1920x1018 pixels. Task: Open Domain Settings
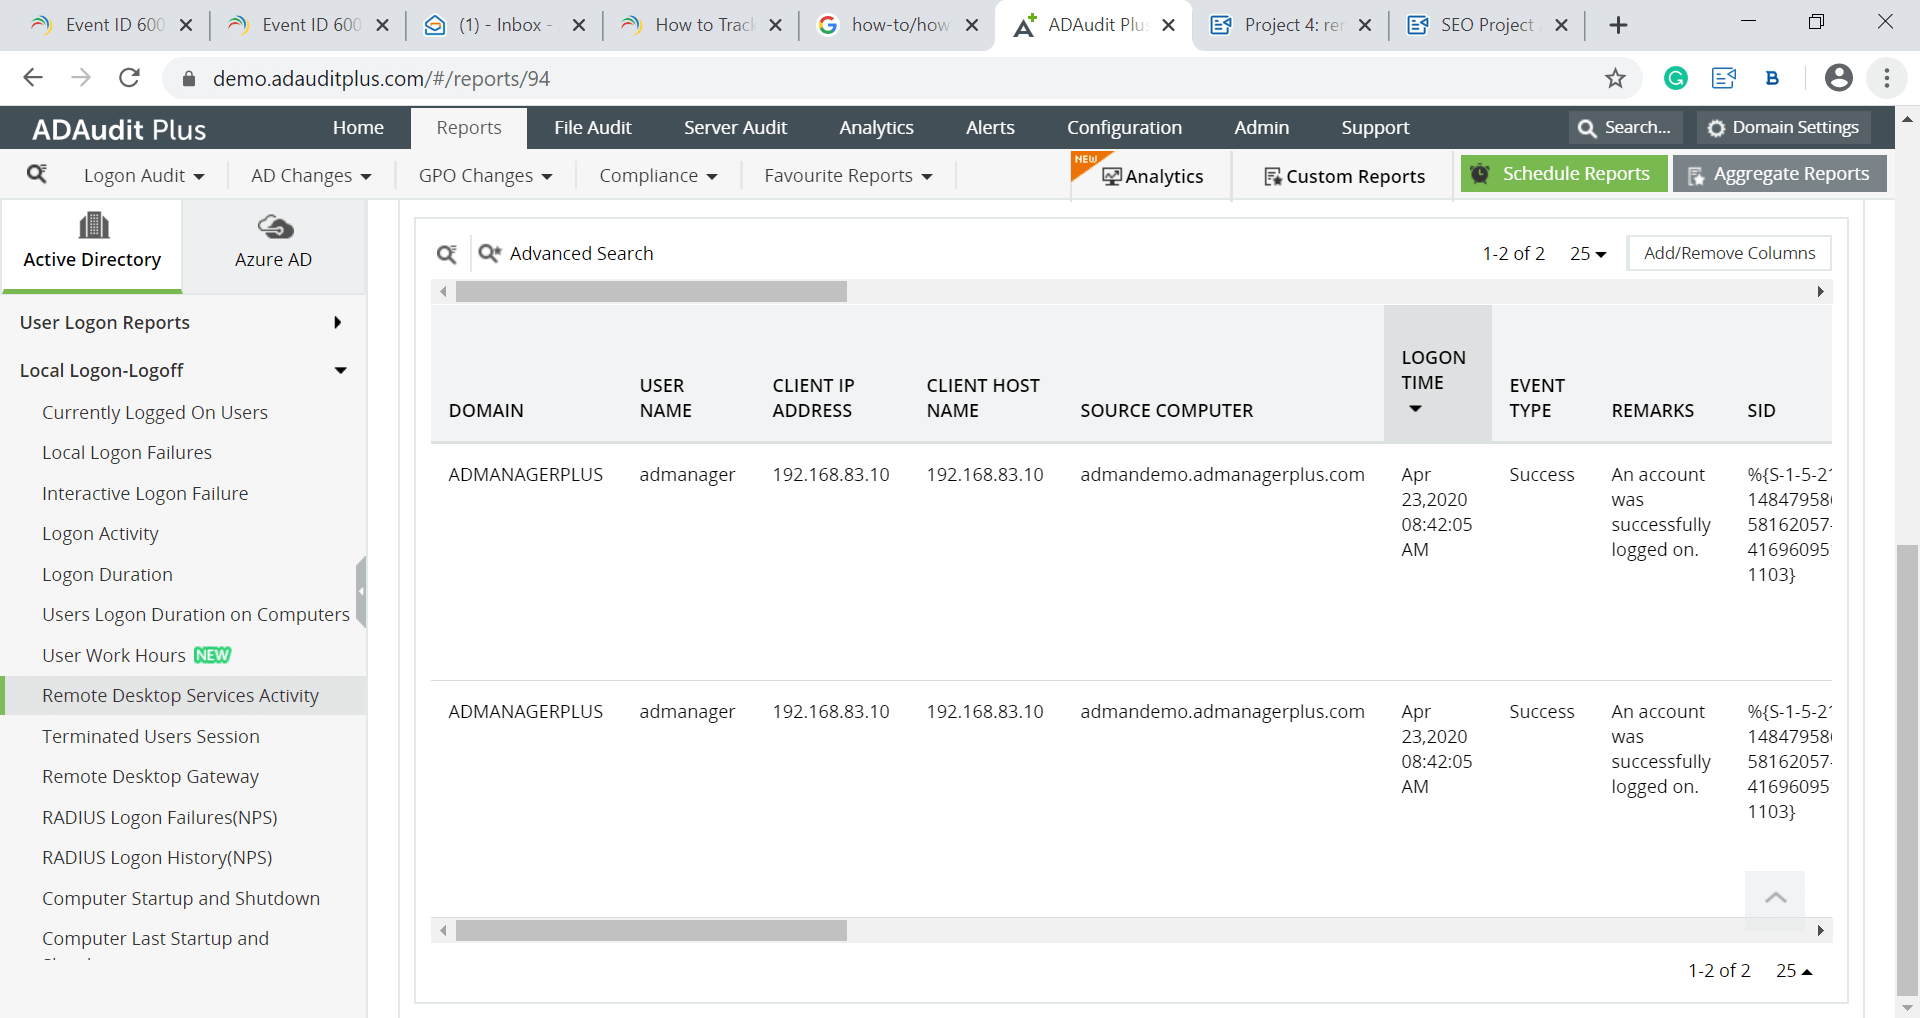point(1783,128)
